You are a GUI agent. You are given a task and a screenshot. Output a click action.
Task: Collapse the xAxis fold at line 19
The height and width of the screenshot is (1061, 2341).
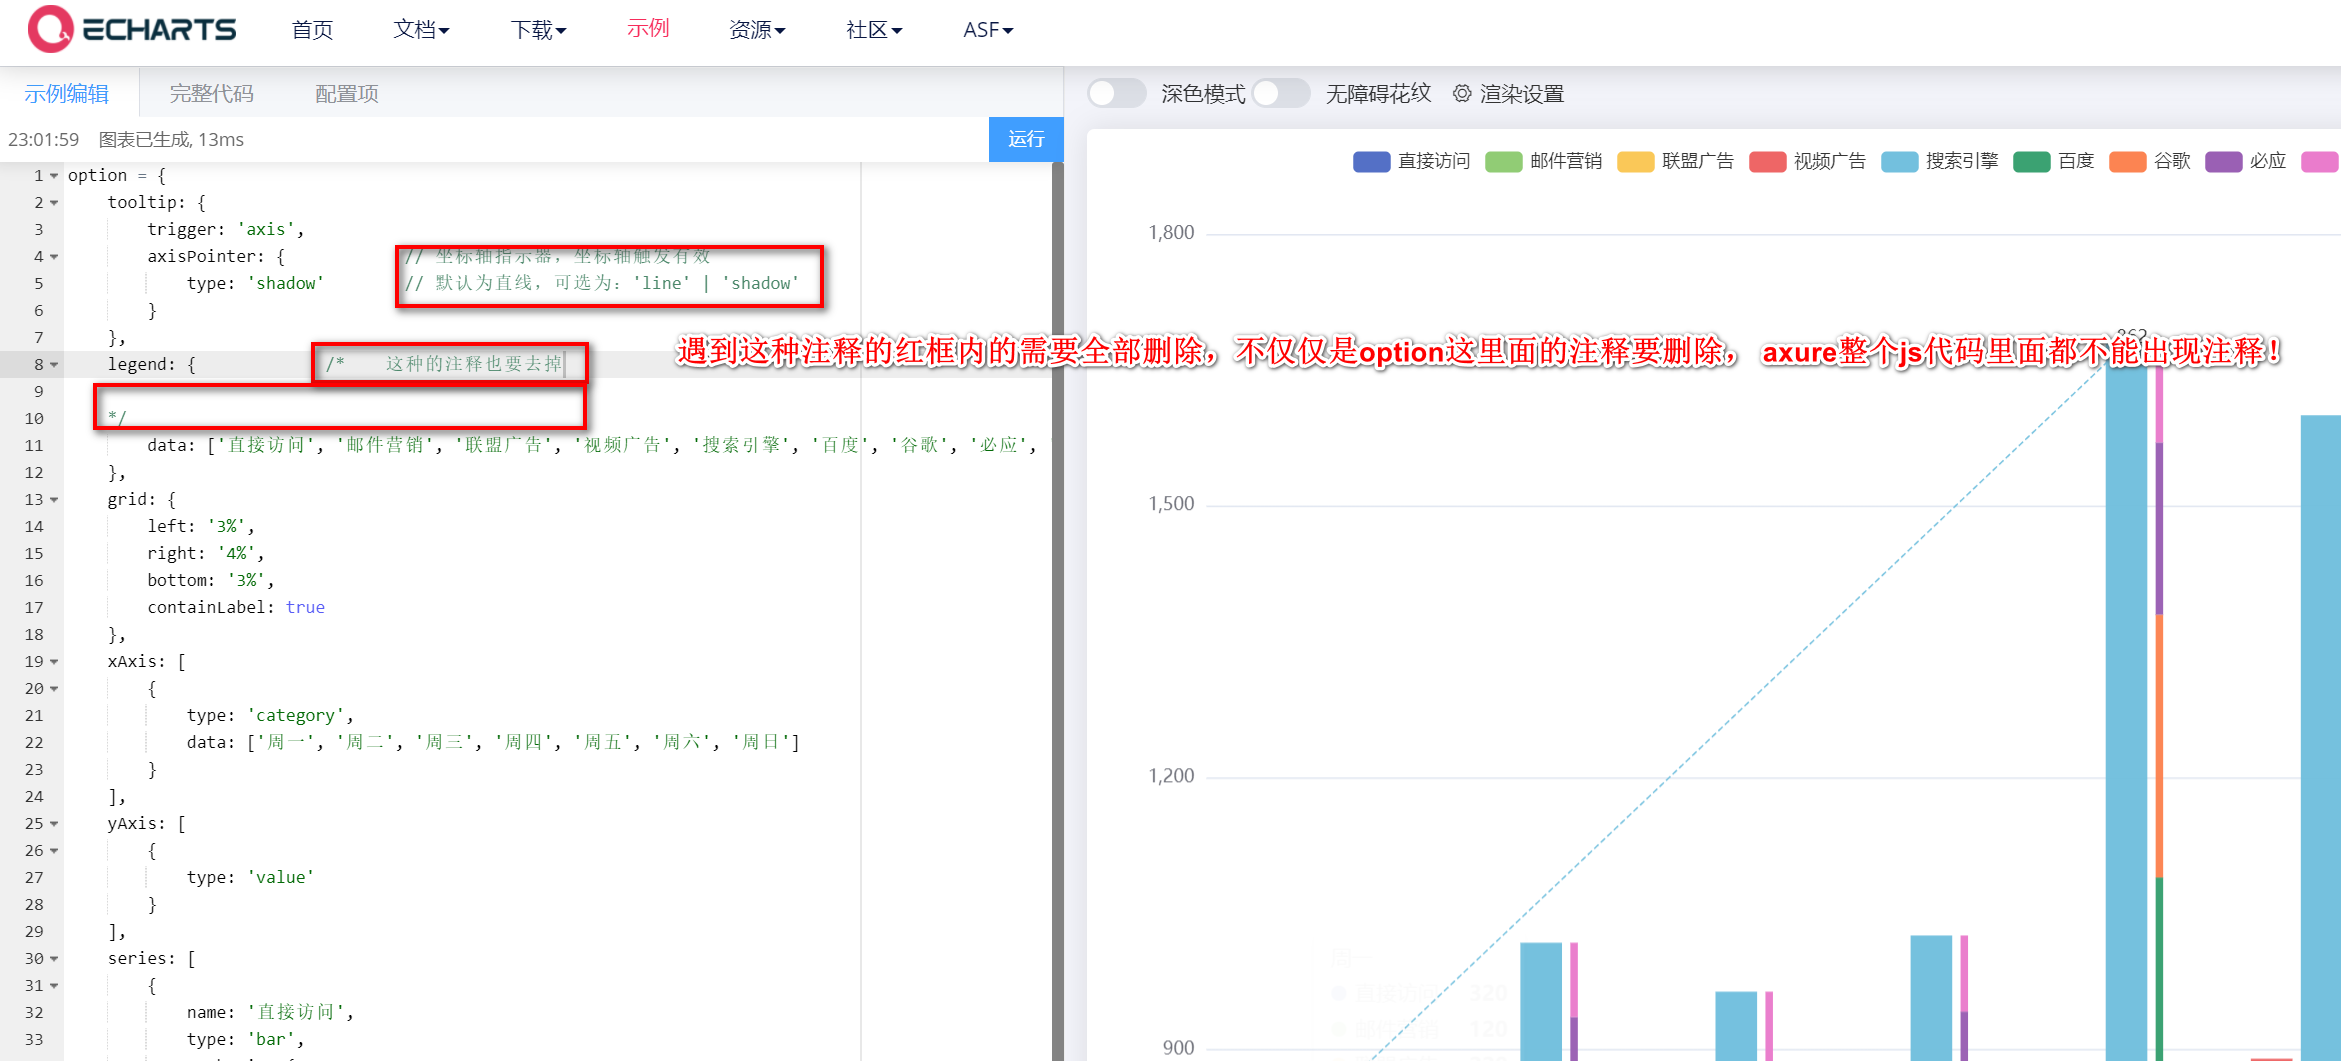(54, 662)
